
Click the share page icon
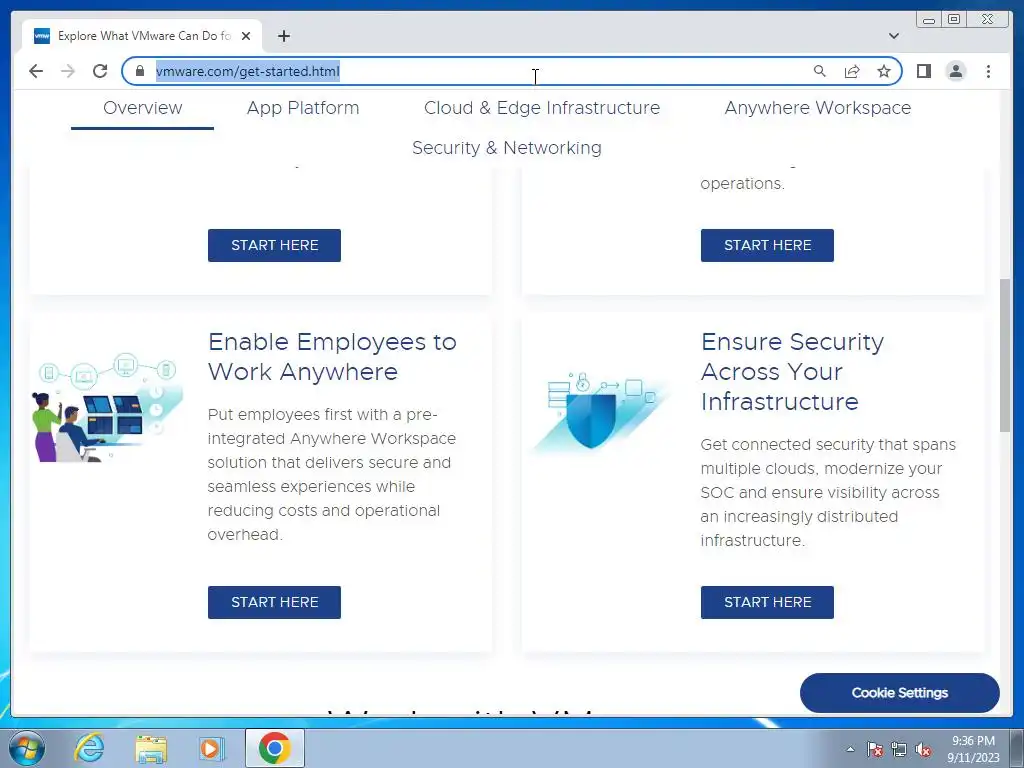[852, 71]
